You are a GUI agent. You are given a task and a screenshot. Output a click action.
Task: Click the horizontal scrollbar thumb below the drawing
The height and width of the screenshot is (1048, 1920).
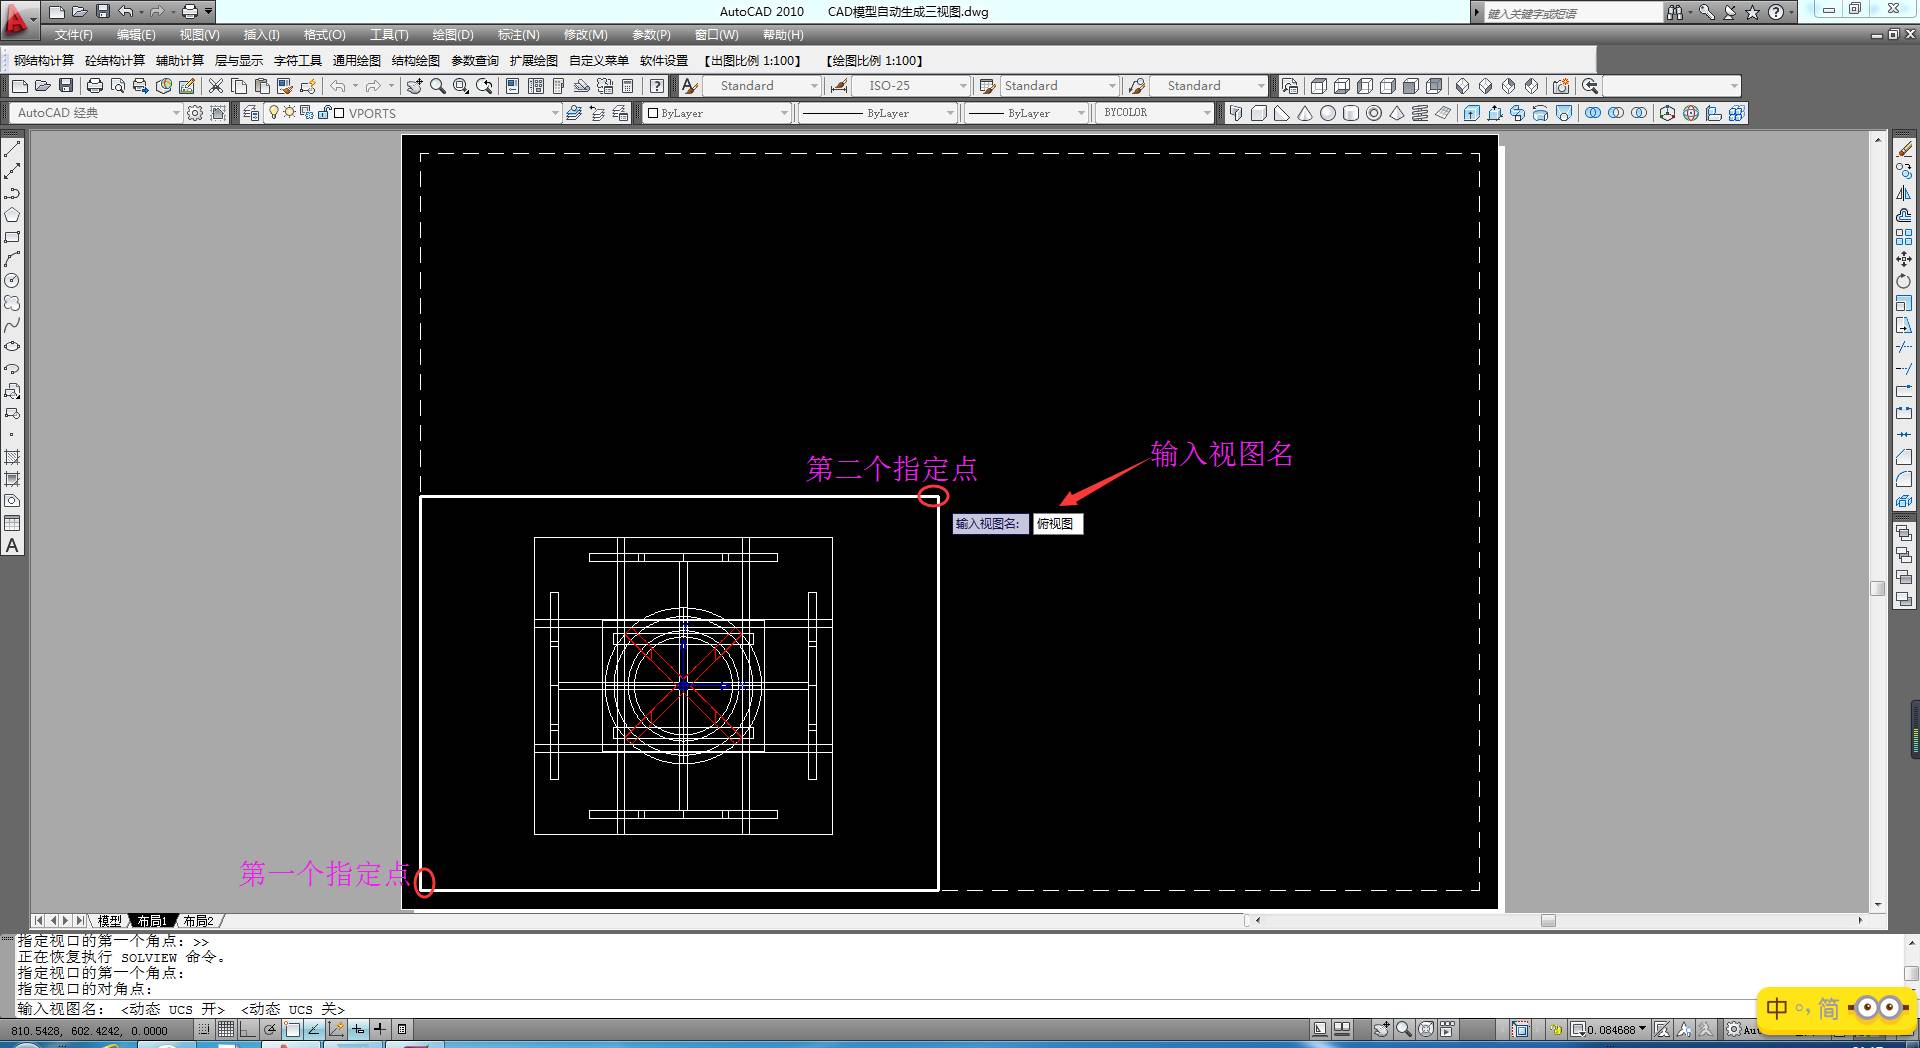1548,921
